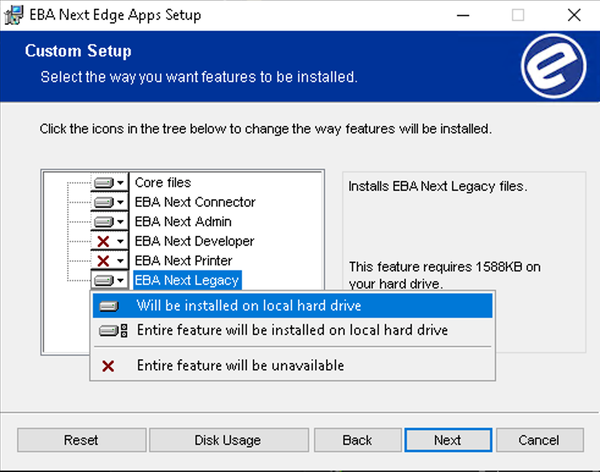Open Disk Usage details
The width and height of the screenshot is (600, 472).
click(x=228, y=440)
